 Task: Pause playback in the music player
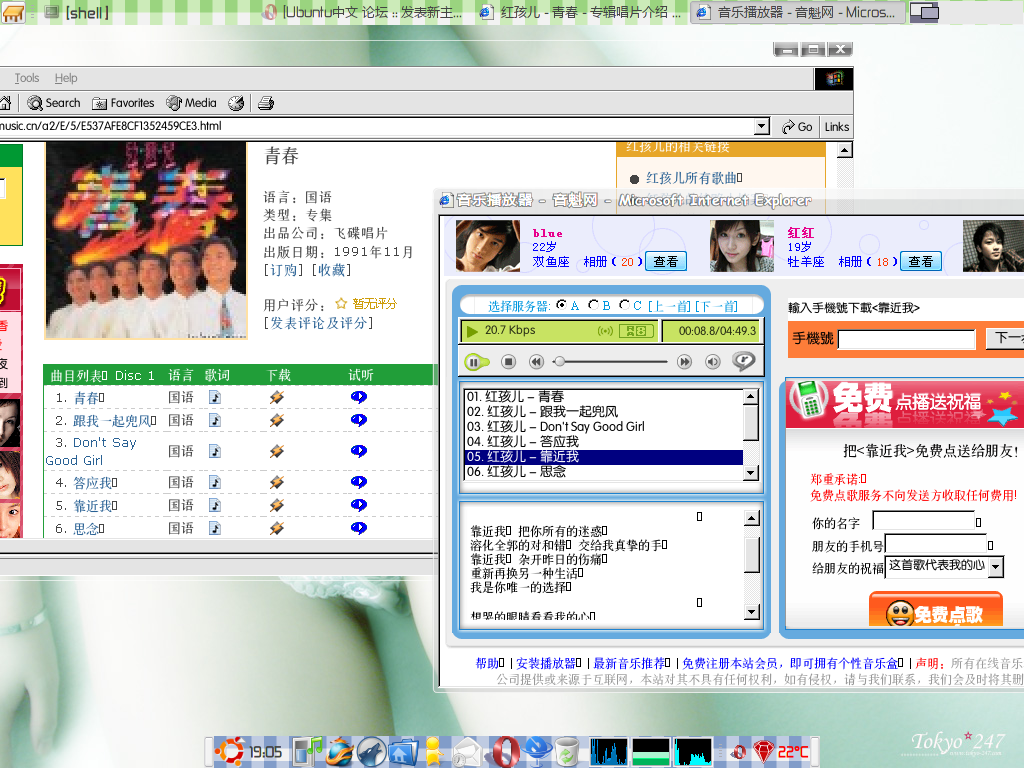(475, 361)
